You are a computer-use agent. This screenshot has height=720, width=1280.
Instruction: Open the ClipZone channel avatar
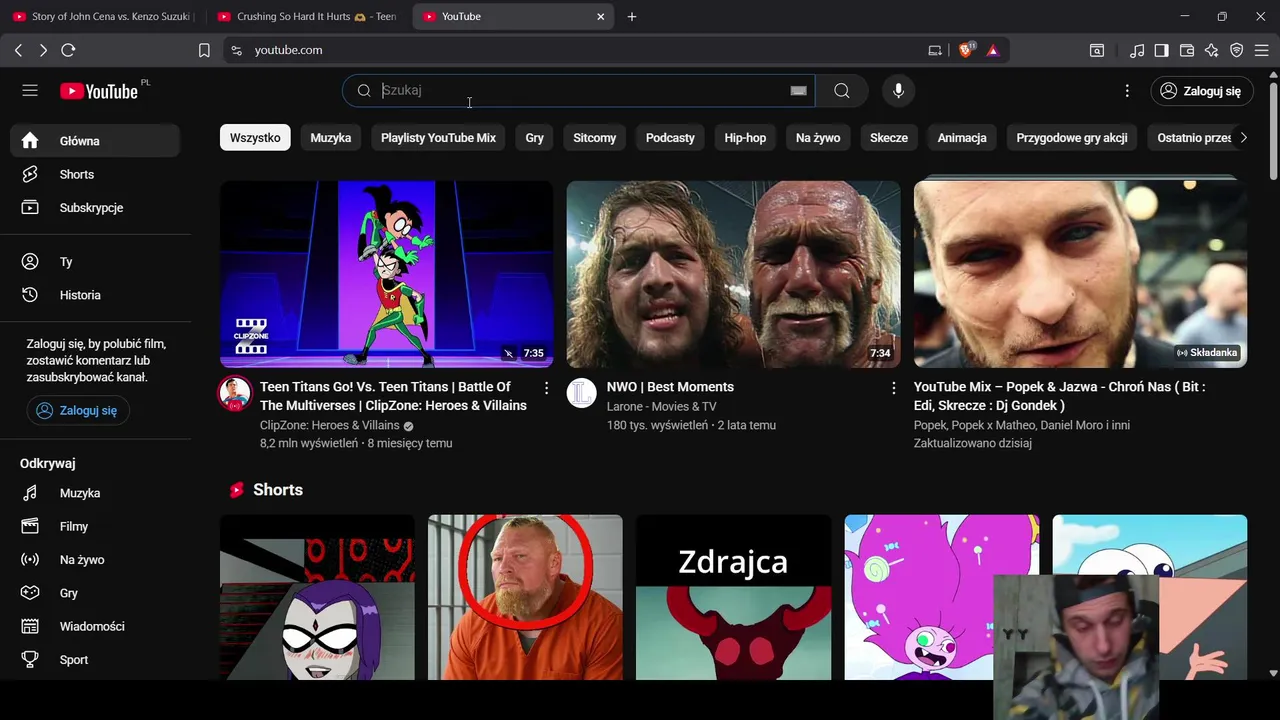(x=235, y=394)
